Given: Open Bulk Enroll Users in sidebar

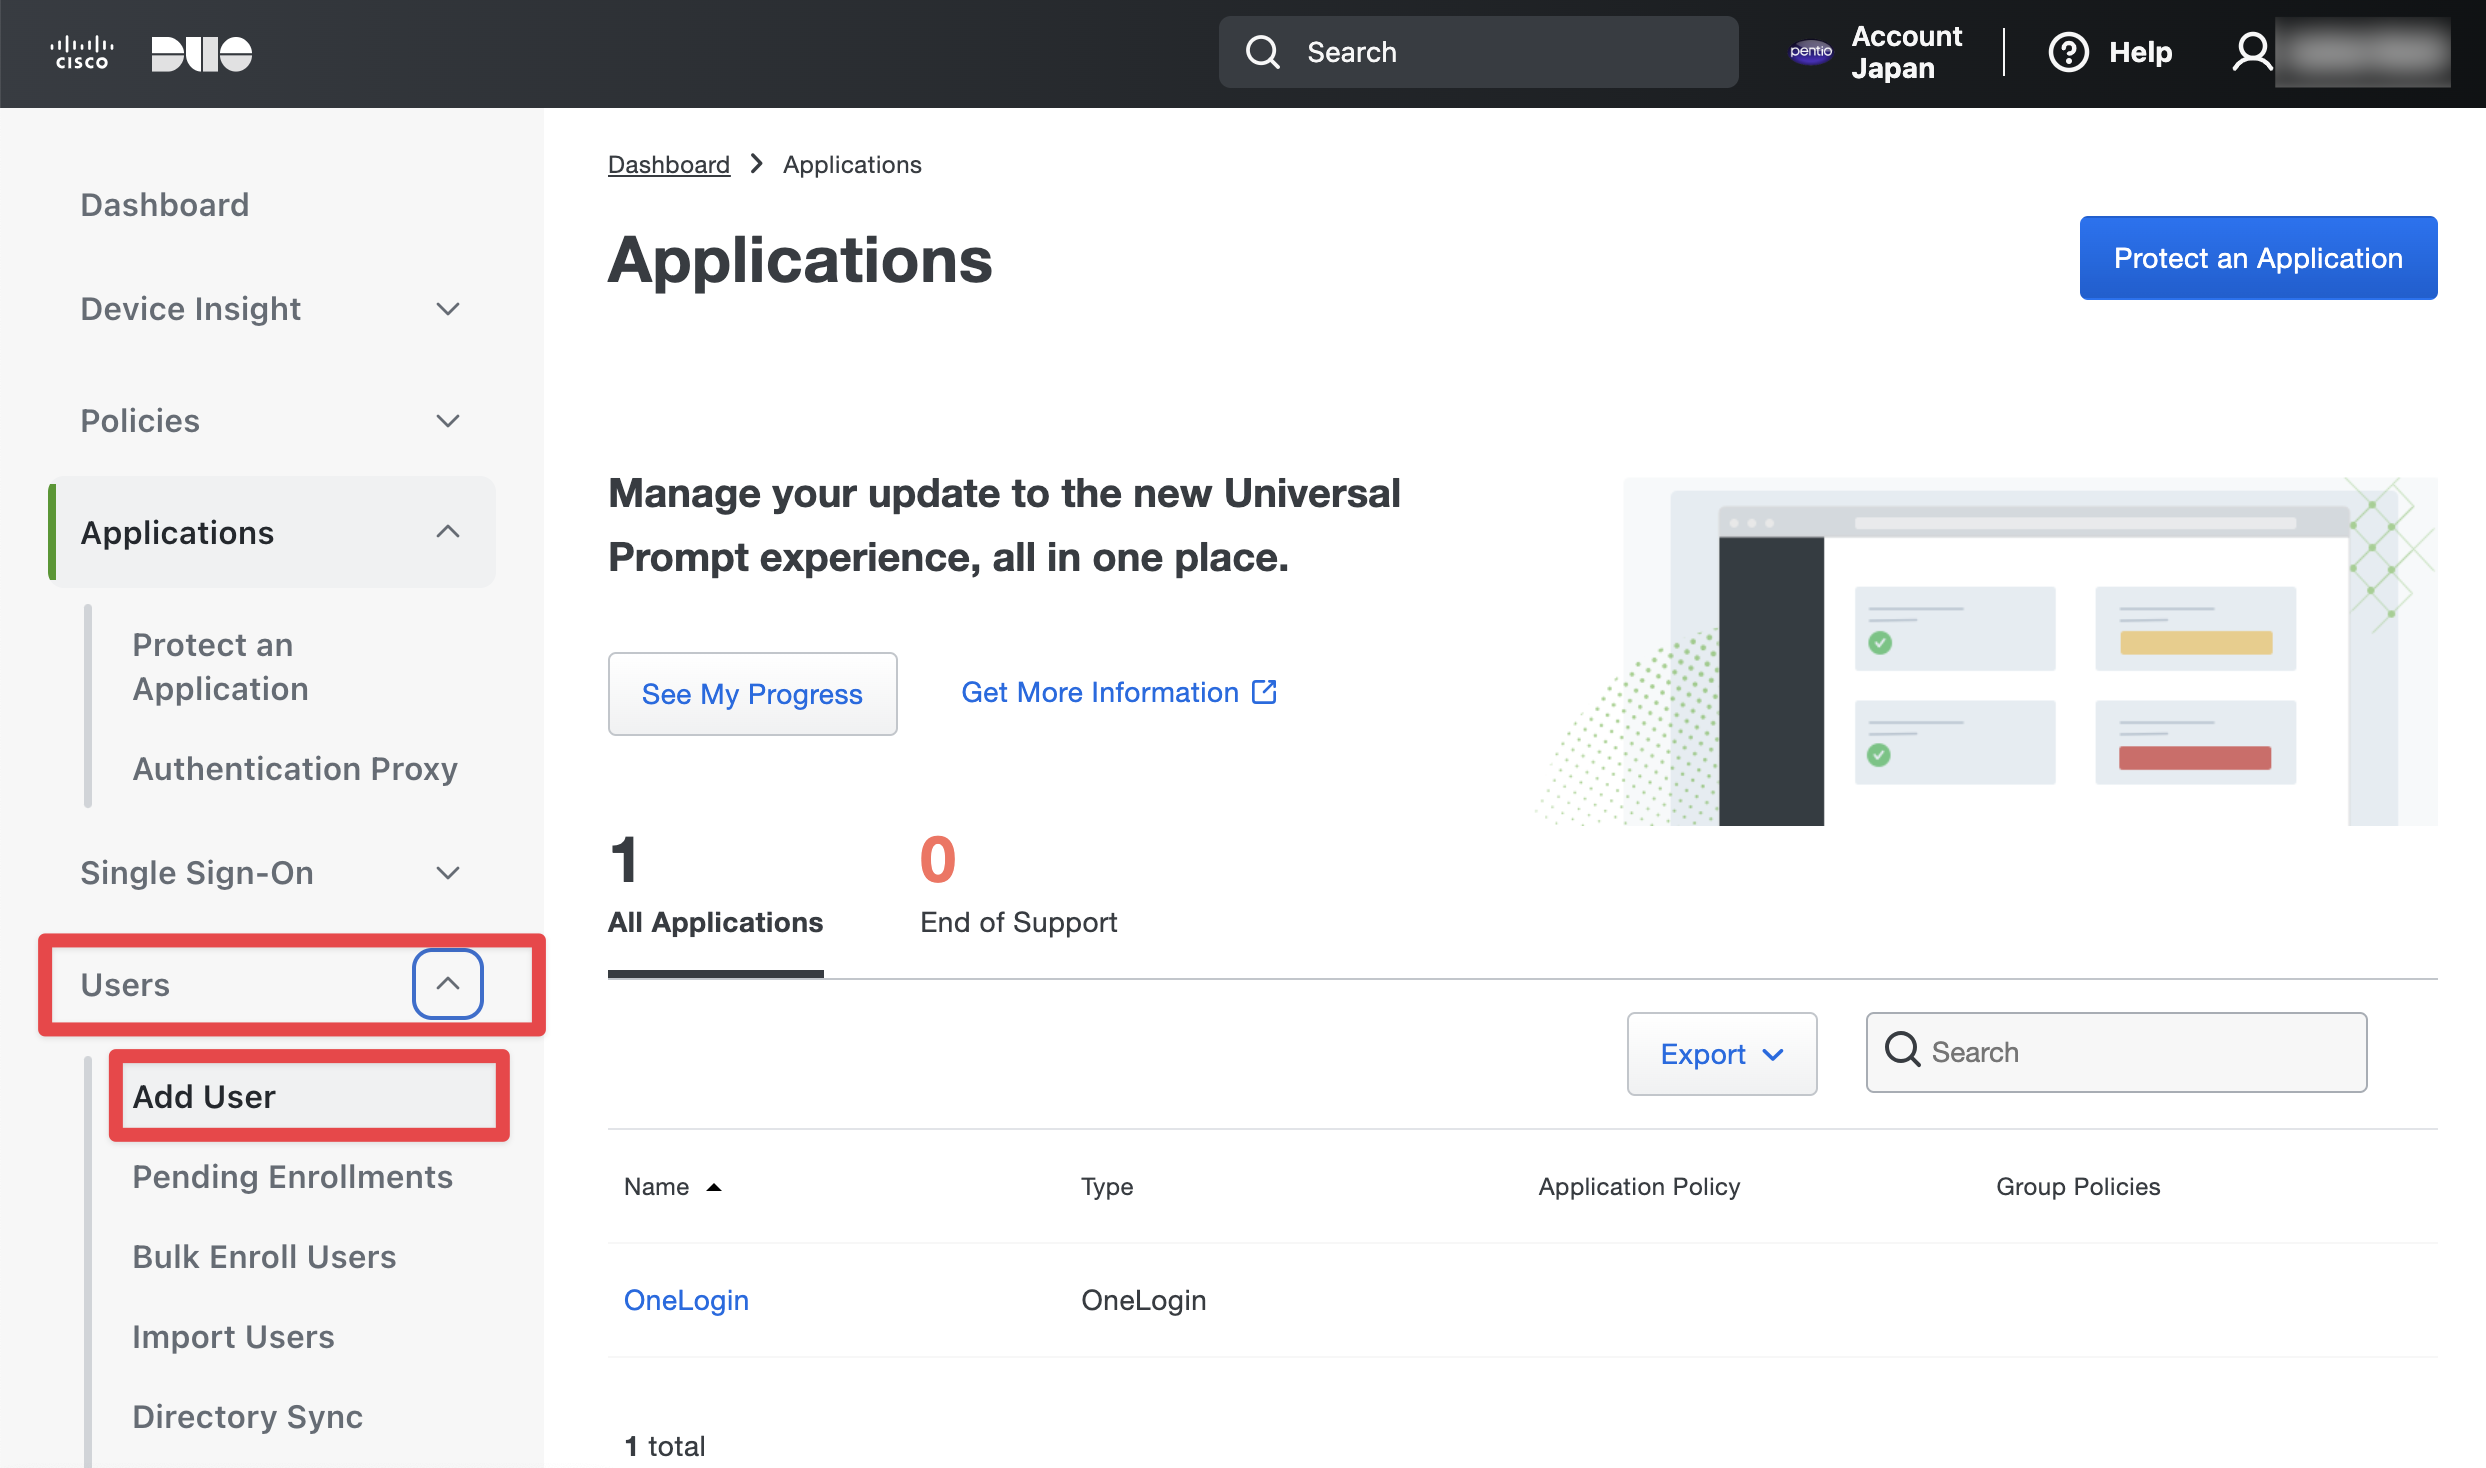Looking at the screenshot, I should click(x=265, y=1257).
